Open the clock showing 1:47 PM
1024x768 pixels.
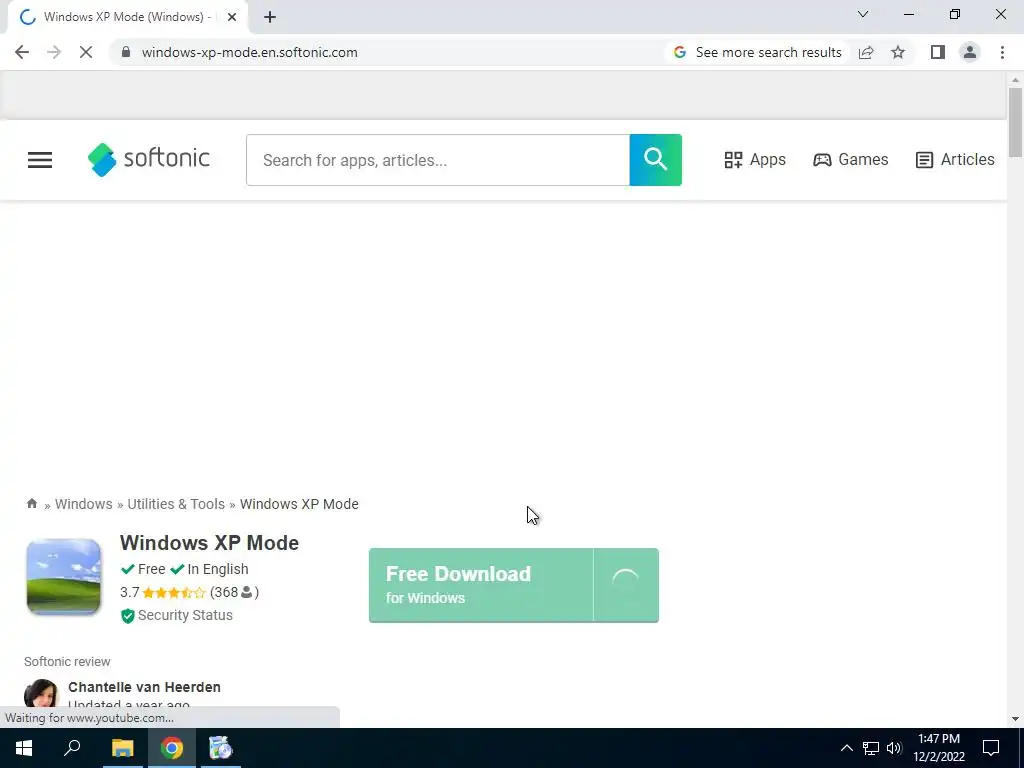point(939,748)
